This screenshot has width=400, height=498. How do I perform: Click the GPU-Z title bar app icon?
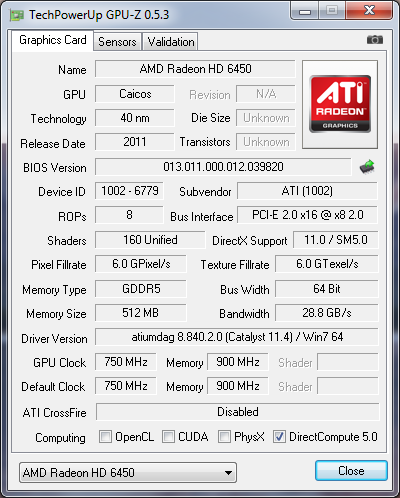[17, 15]
